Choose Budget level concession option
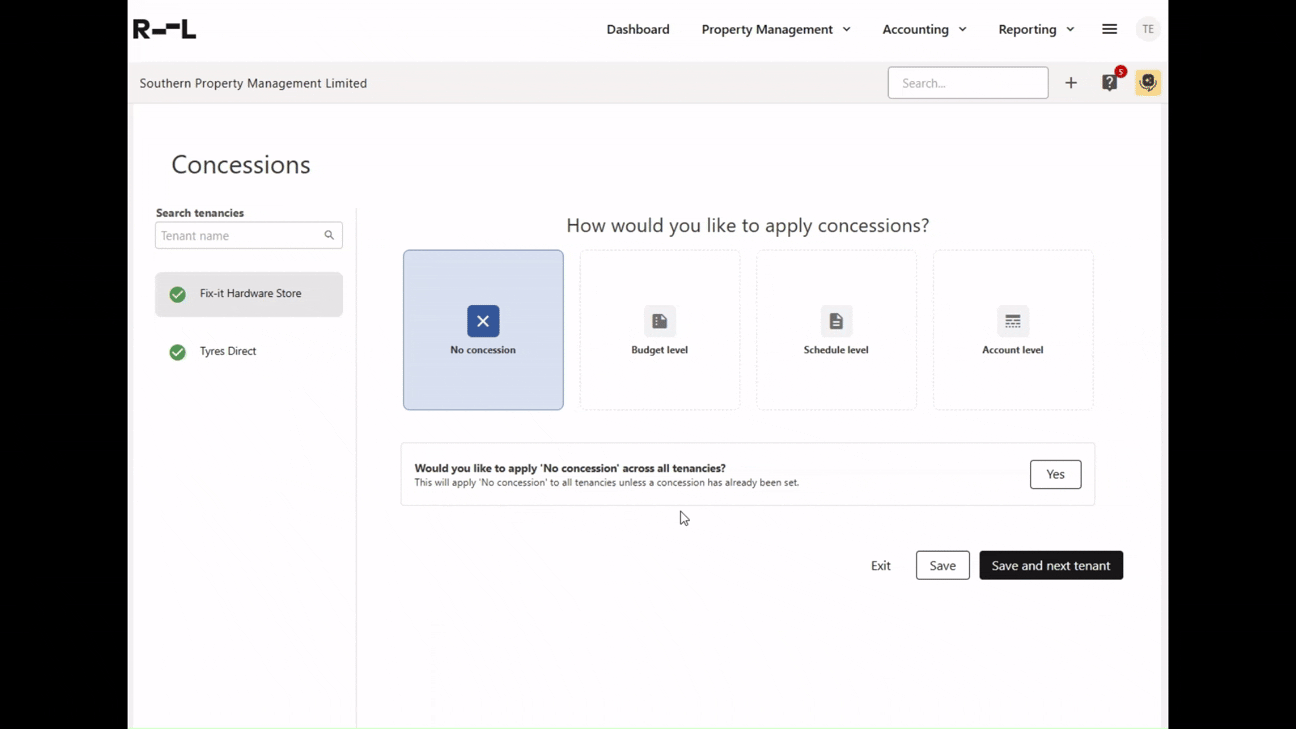Viewport: 1296px width, 729px height. point(660,330)
